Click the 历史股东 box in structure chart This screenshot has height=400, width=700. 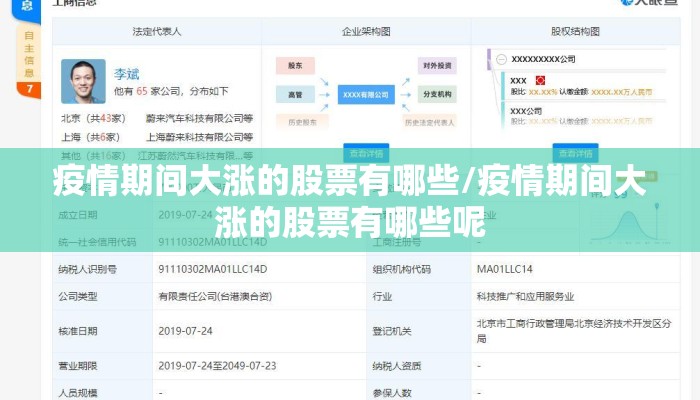pos(302,122)
